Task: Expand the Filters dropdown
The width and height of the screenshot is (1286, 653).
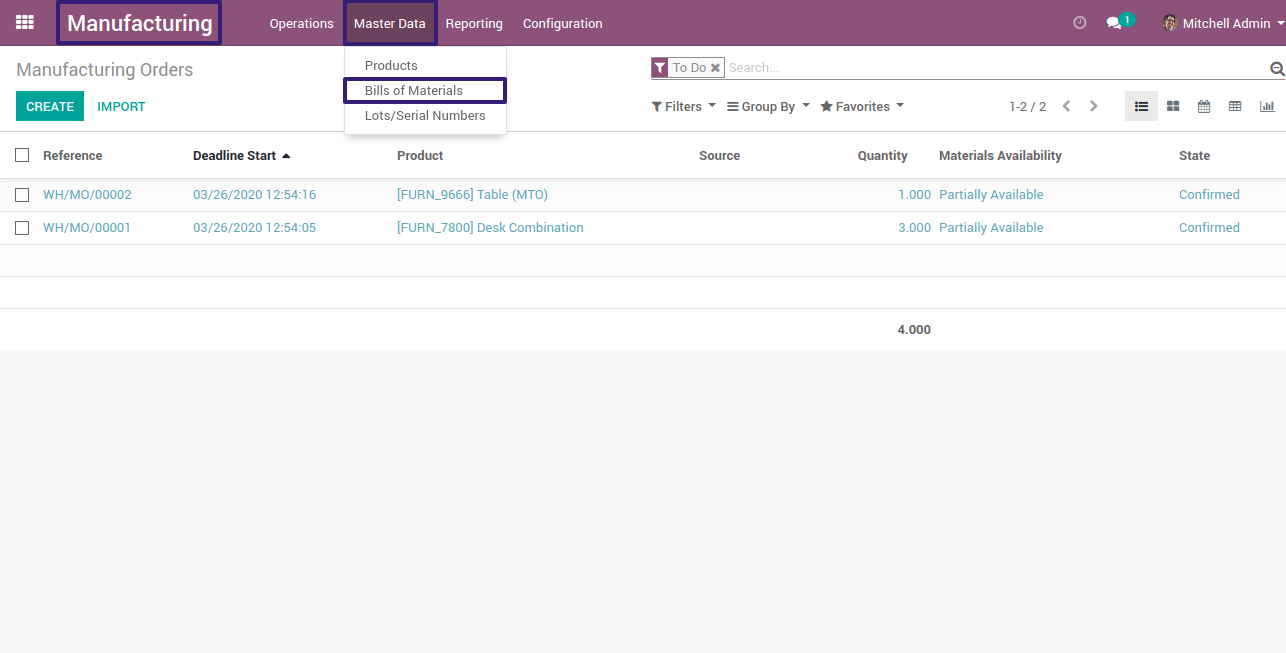Action: tap(684, 106)
